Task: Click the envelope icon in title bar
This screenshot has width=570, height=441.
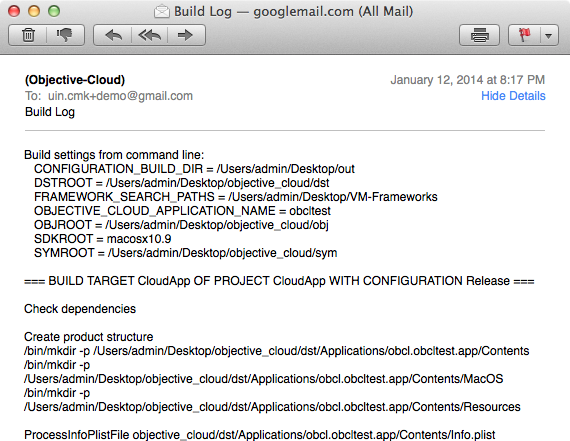Action: pyautogui.click(x=162, y=12)
